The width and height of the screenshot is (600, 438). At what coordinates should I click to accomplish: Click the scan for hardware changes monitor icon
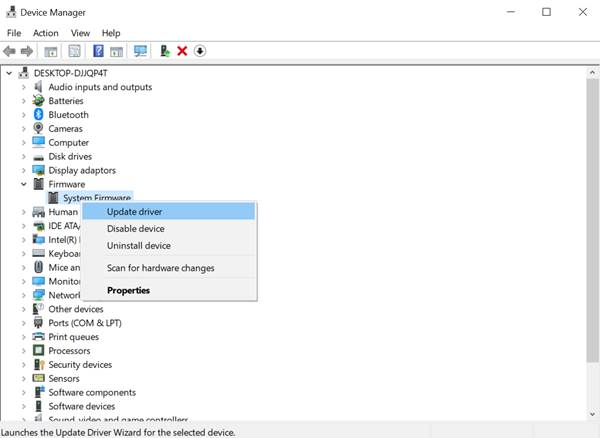pos(140,51)
